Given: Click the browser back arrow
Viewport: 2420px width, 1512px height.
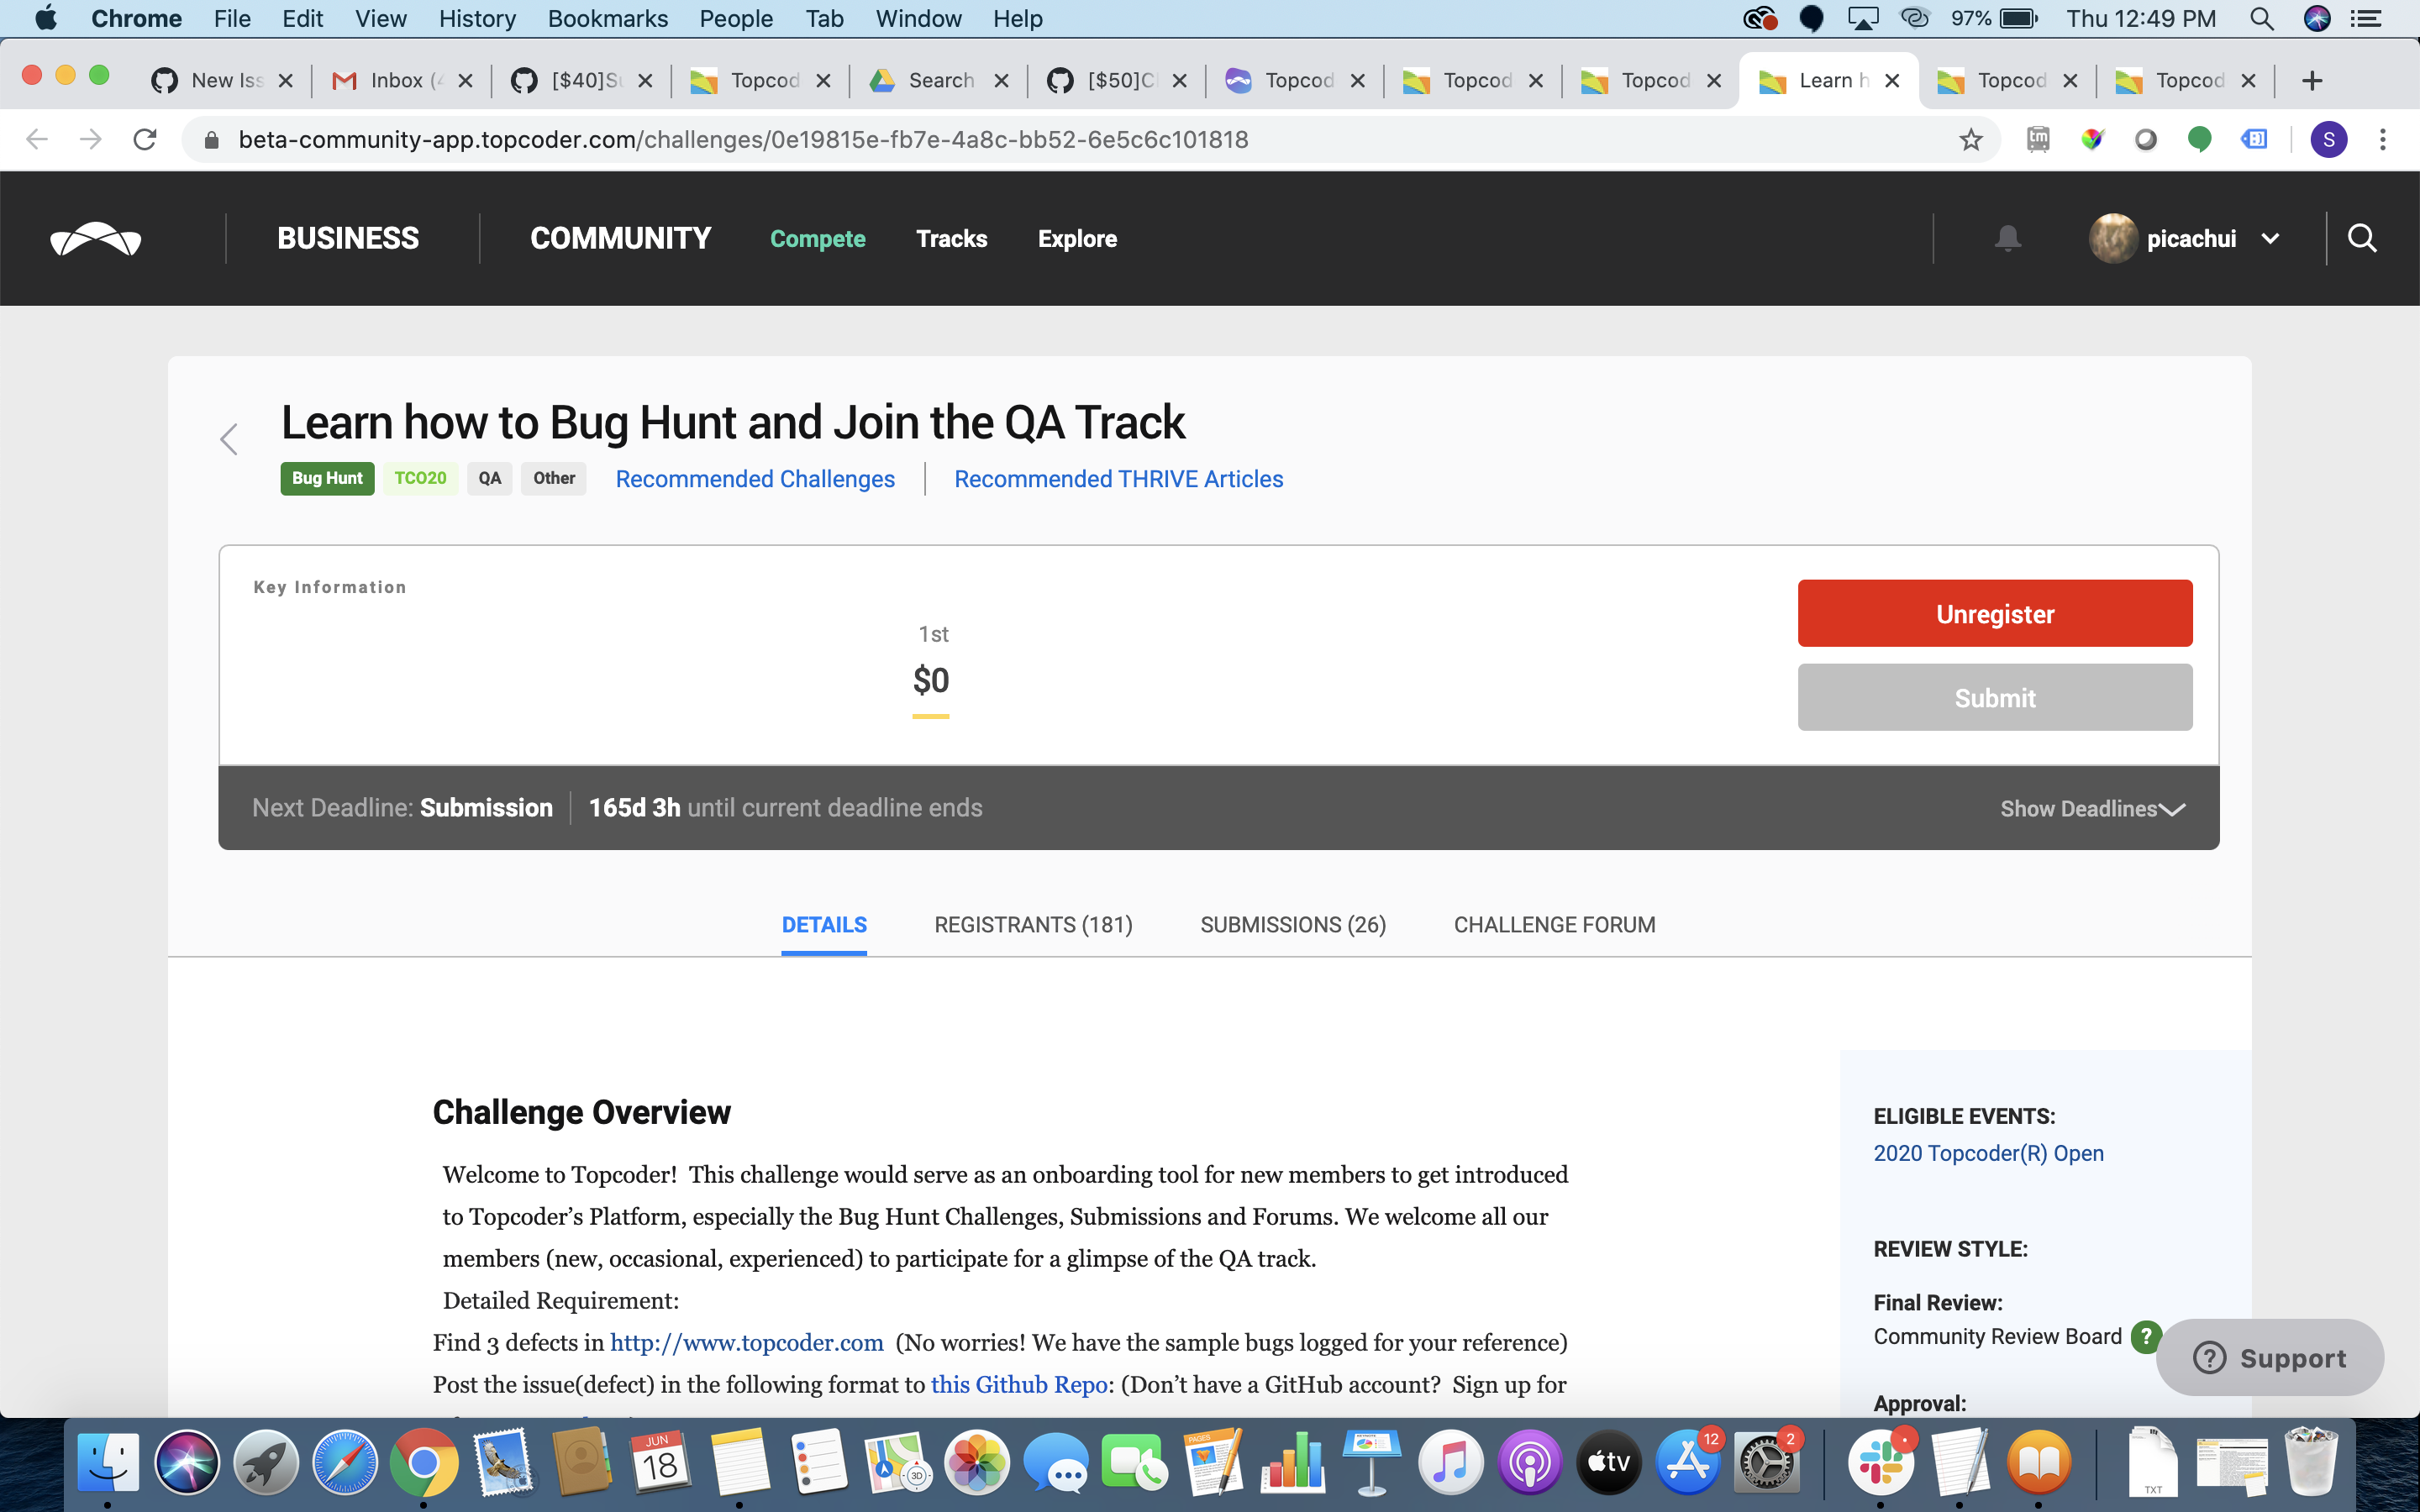Looking at the screenshot, I should pyautogui.click(x=36, y=139).
